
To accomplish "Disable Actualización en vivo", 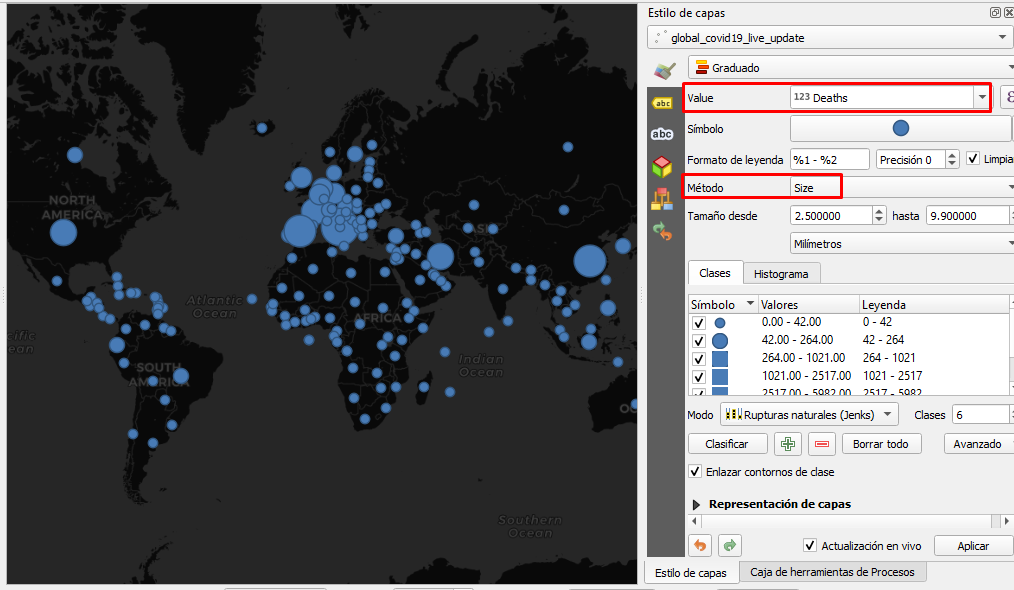I will coord(811,545).
